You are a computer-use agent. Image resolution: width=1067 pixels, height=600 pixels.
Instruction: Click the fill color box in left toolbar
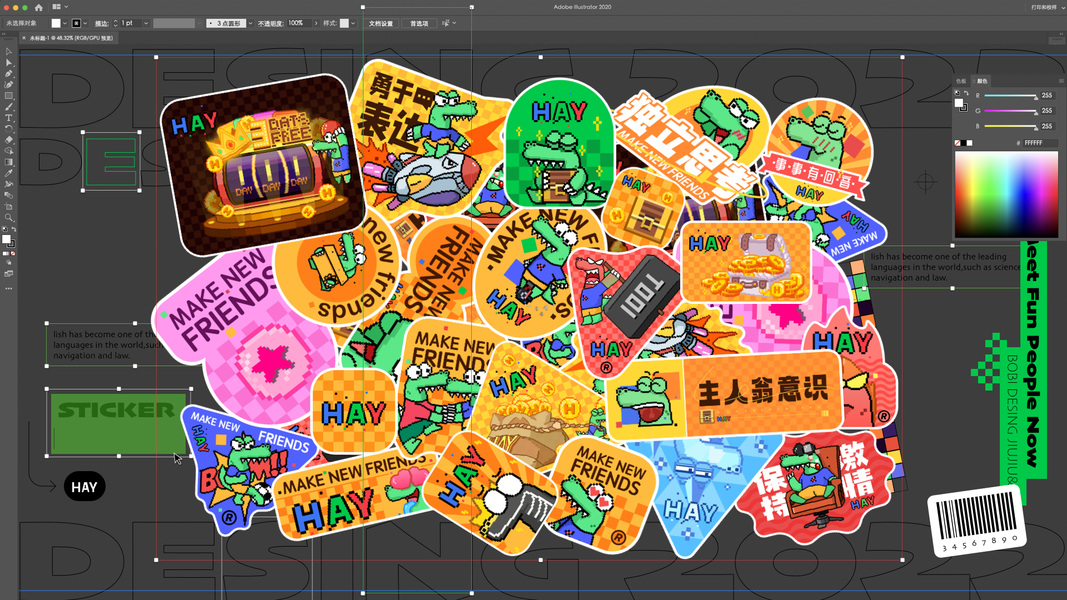tap(6, 239)
